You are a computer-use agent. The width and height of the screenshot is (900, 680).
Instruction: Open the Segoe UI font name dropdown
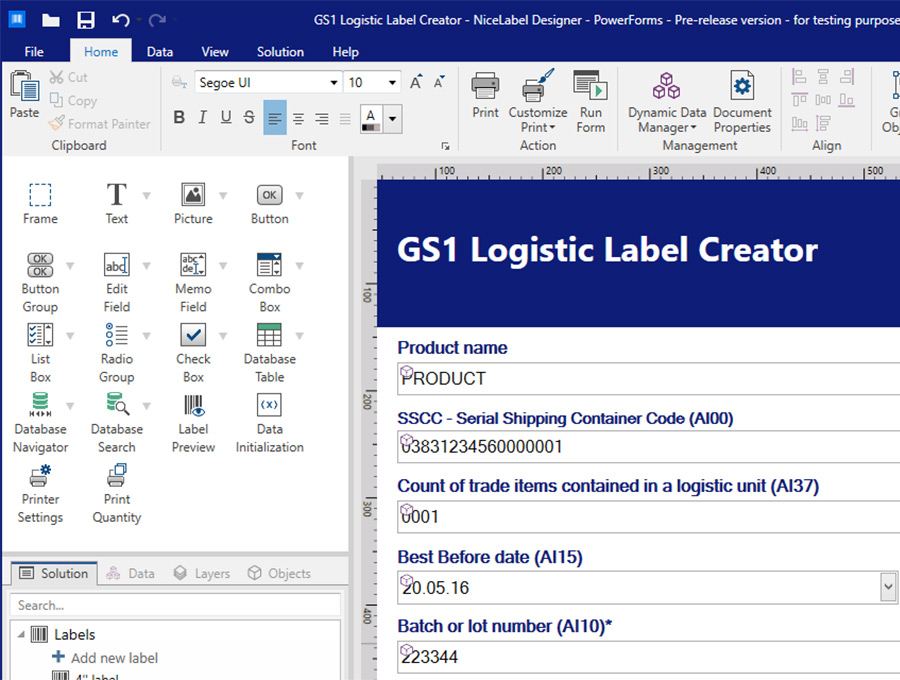click(333, 82)
